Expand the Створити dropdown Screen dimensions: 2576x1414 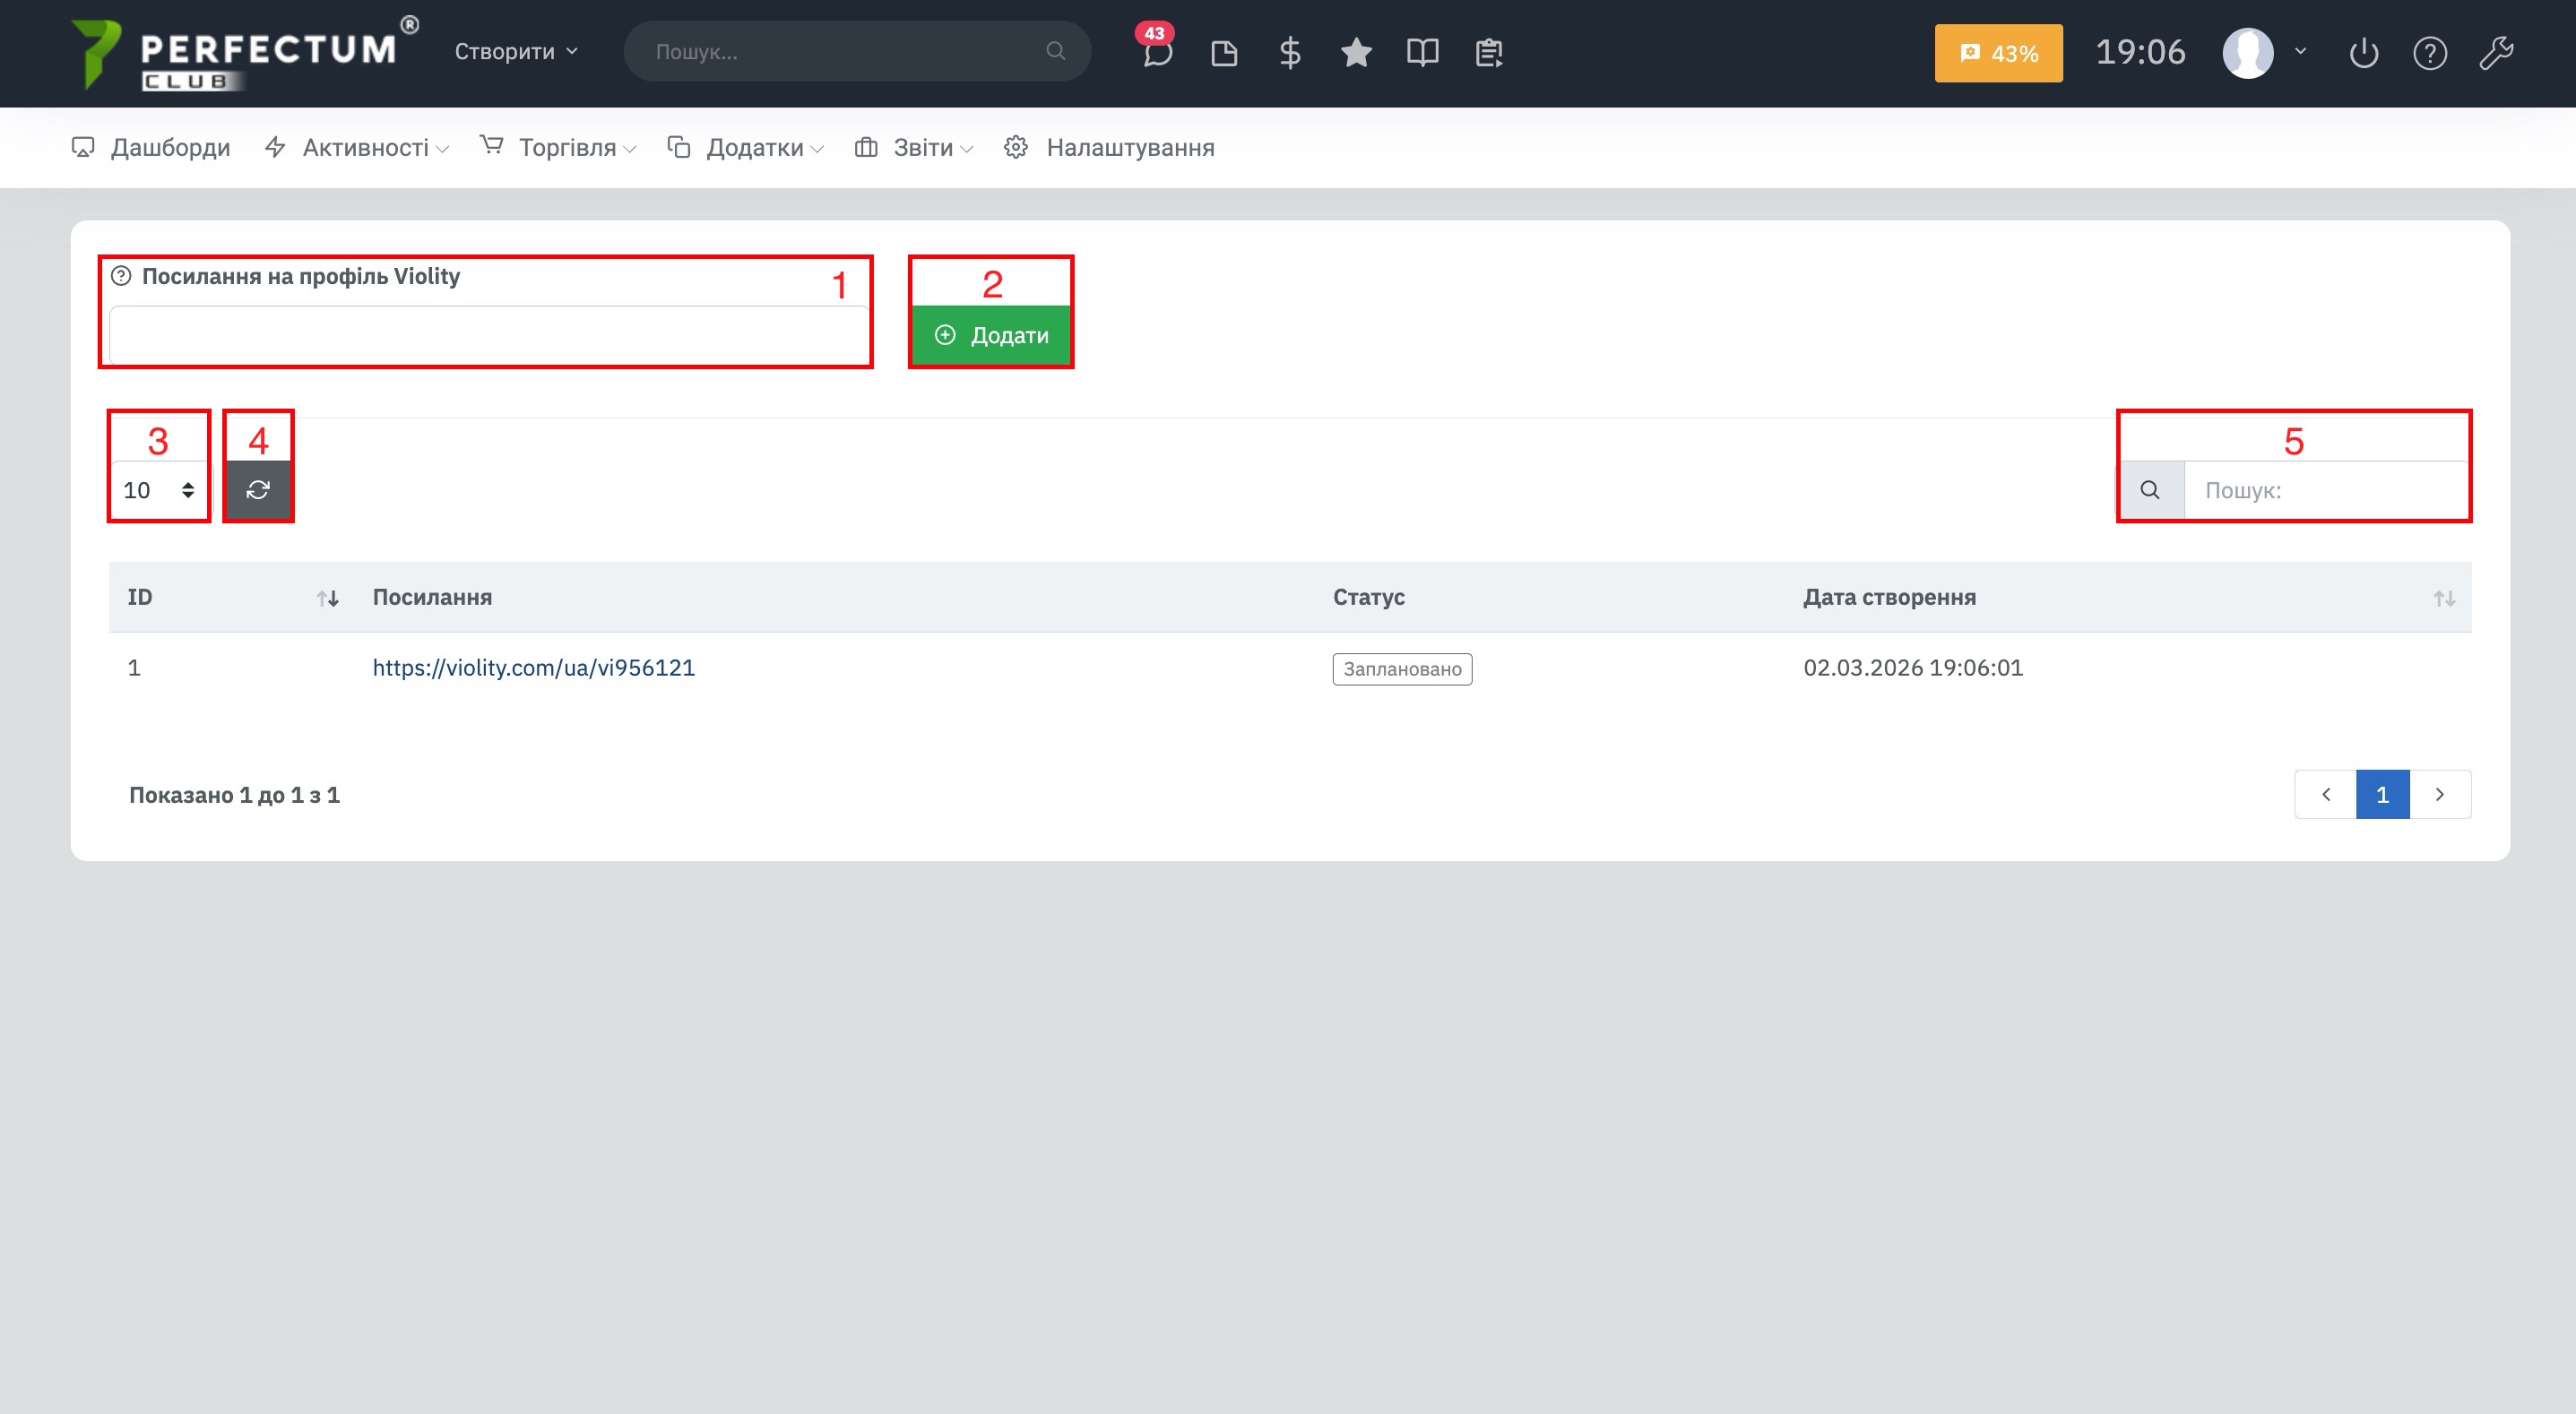point(516,52)
